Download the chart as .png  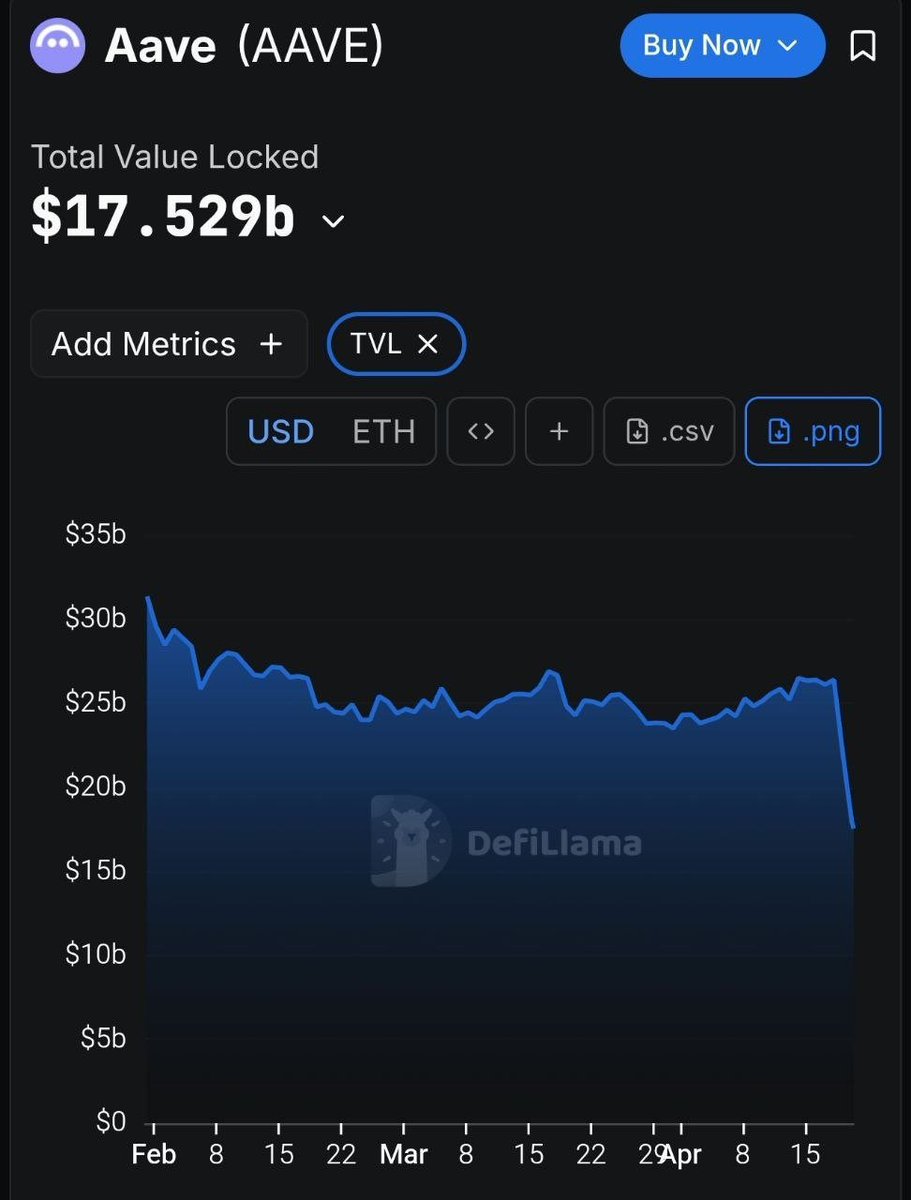(812, 432)
